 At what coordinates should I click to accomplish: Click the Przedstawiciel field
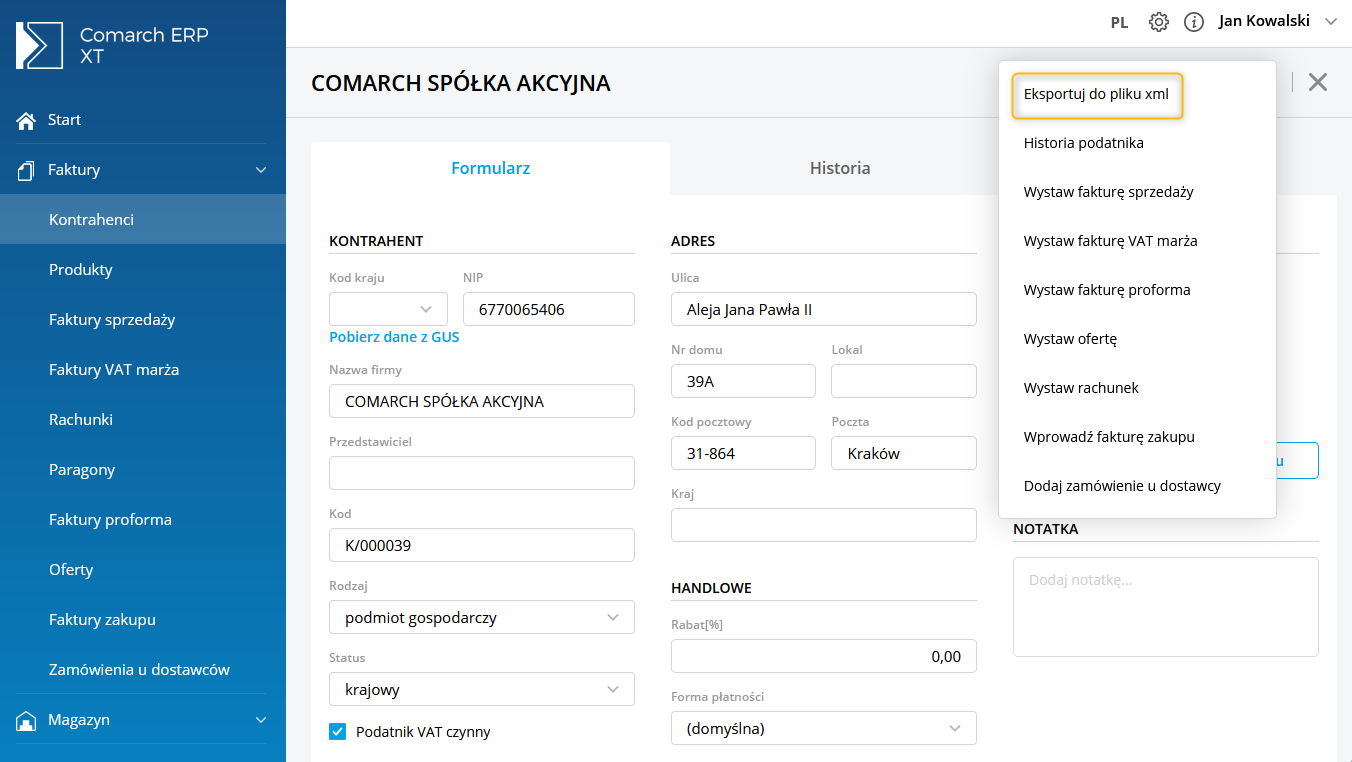[482, 473]
